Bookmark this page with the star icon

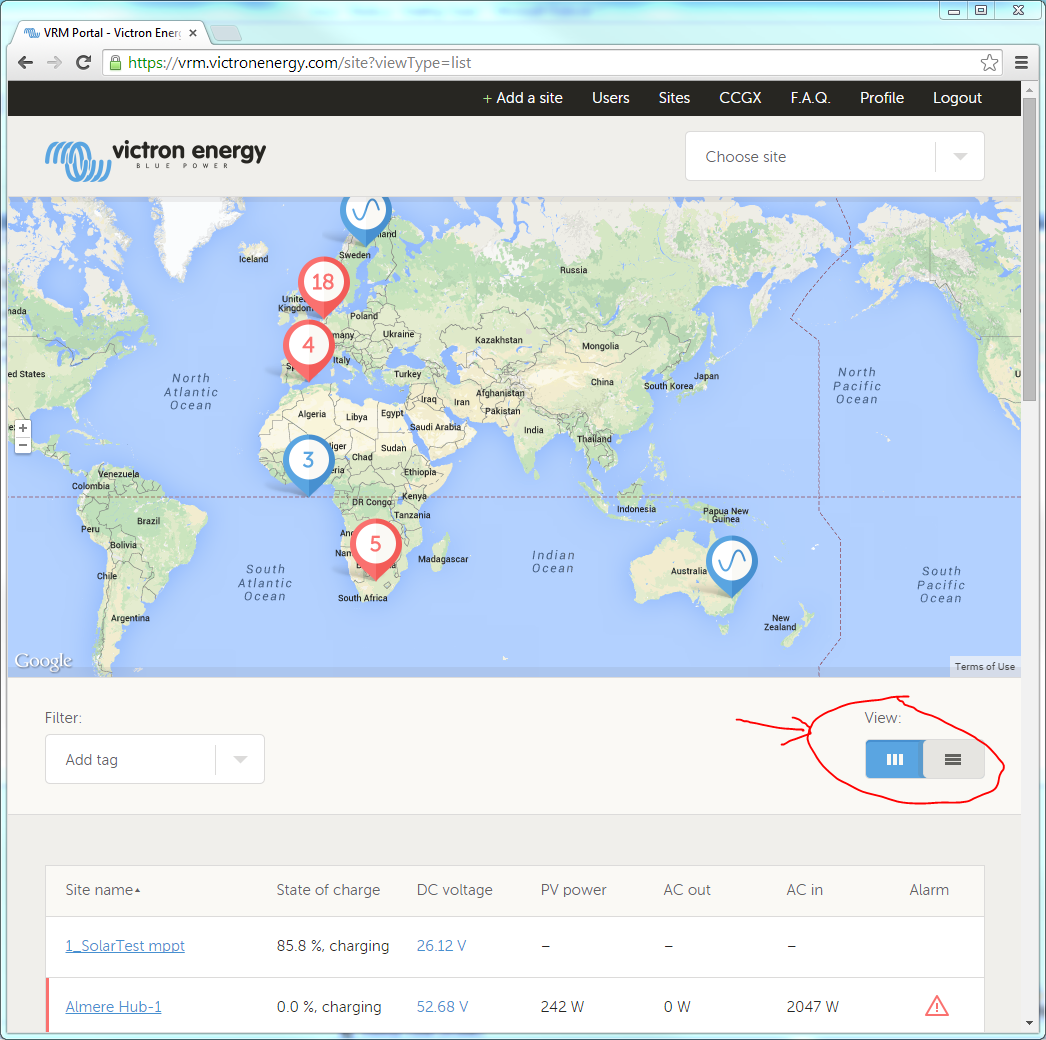click(x=989, y=63)
